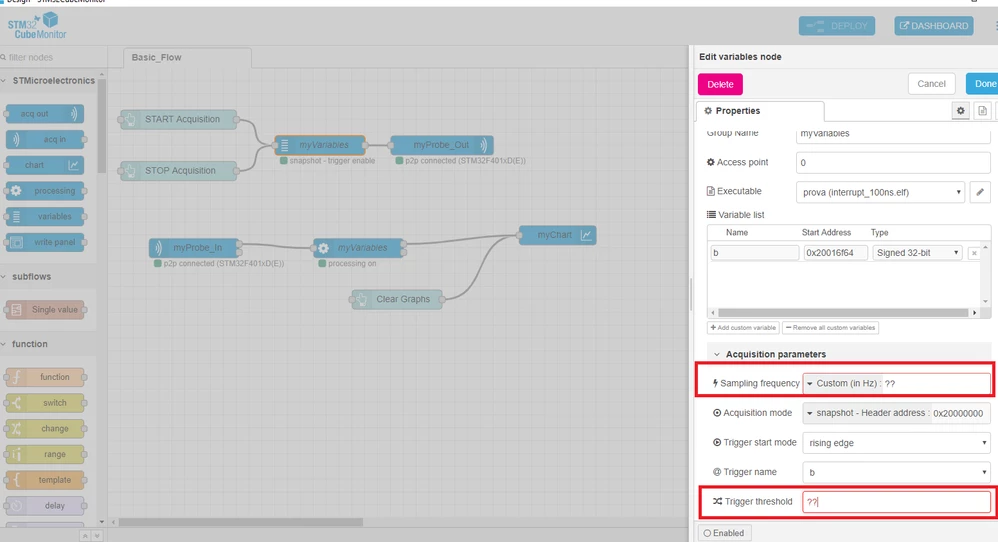Select the myVariables variables node in flow
Viewport: 998px width, 542px height.
pos(320,145)
